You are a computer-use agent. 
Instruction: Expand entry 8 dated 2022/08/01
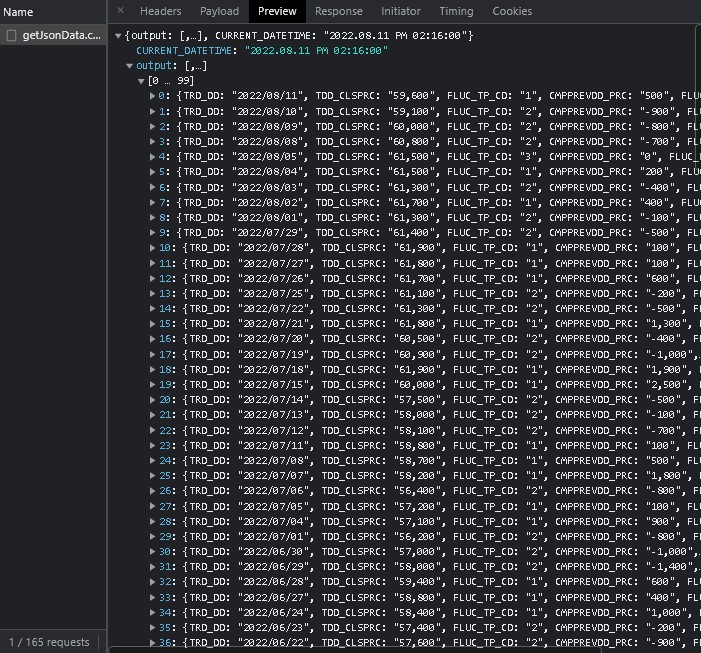point(152,217)
